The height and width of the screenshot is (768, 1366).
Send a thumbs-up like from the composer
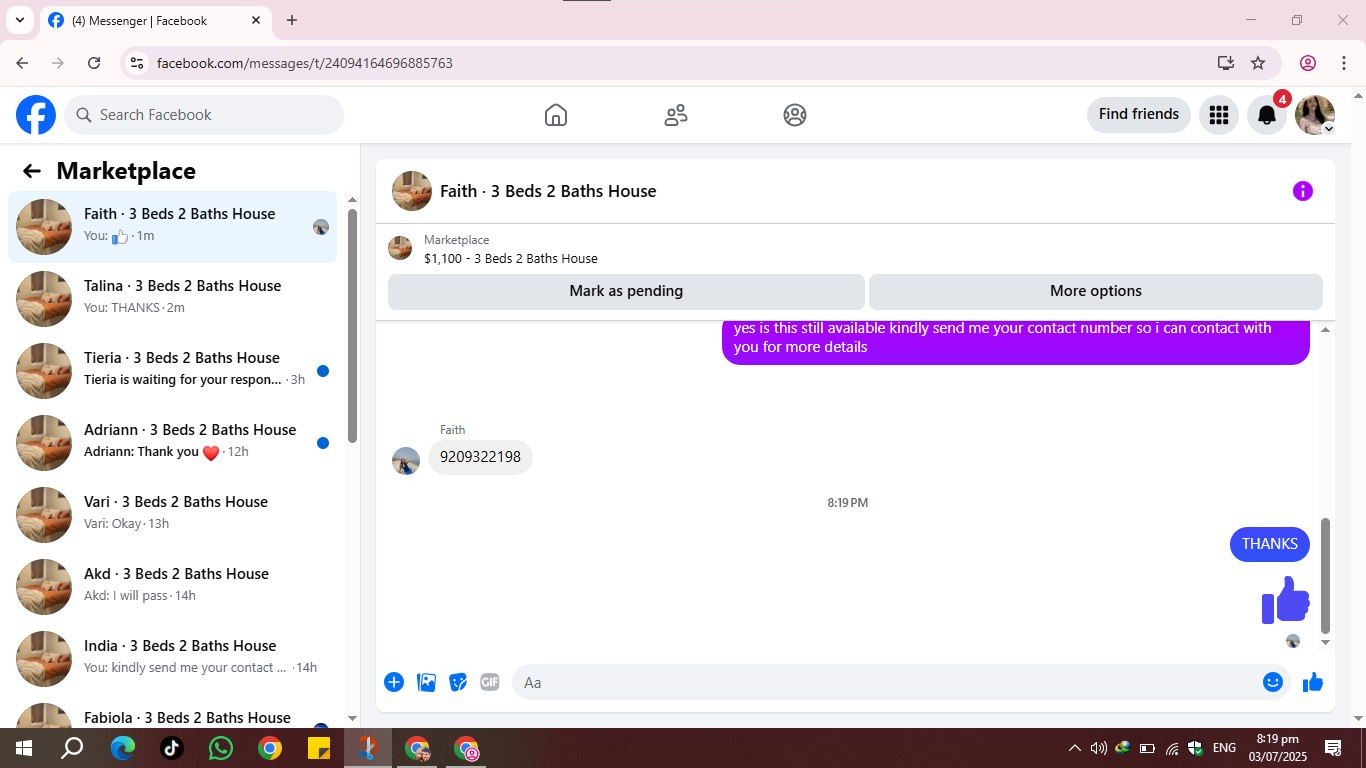click(1313, 682)
